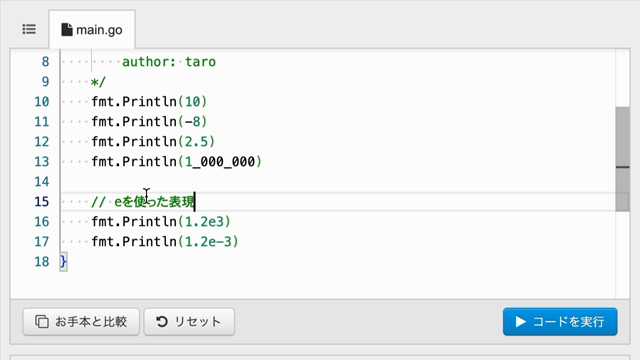640x360 pixels.
Task: Click the copy icon in お手本と比較 button
Action: [x=42, y=322]
